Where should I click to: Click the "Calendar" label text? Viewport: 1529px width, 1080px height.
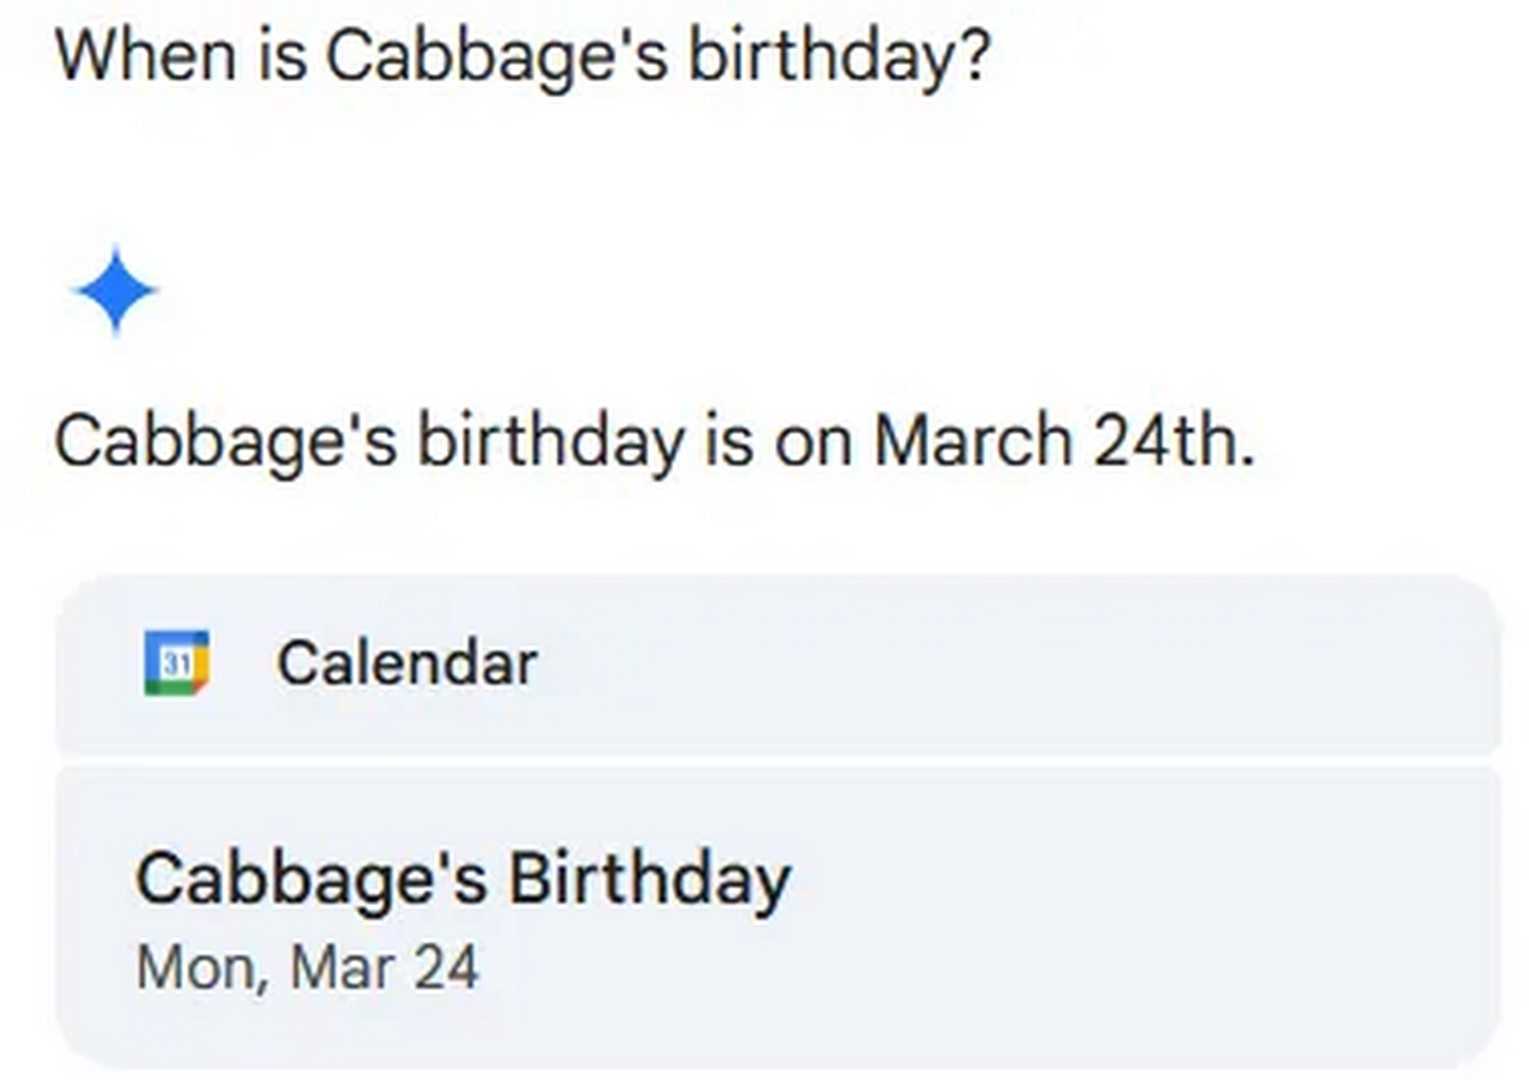[x=407, y=663]
